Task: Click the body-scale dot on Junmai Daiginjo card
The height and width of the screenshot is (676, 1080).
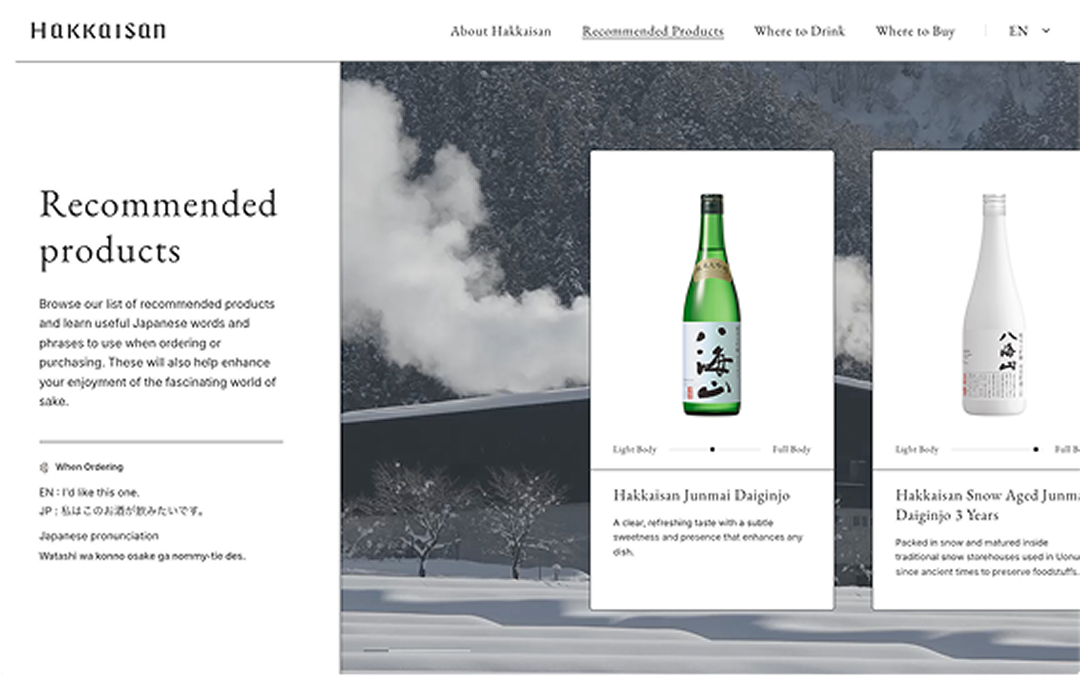Action: point(712,449)
